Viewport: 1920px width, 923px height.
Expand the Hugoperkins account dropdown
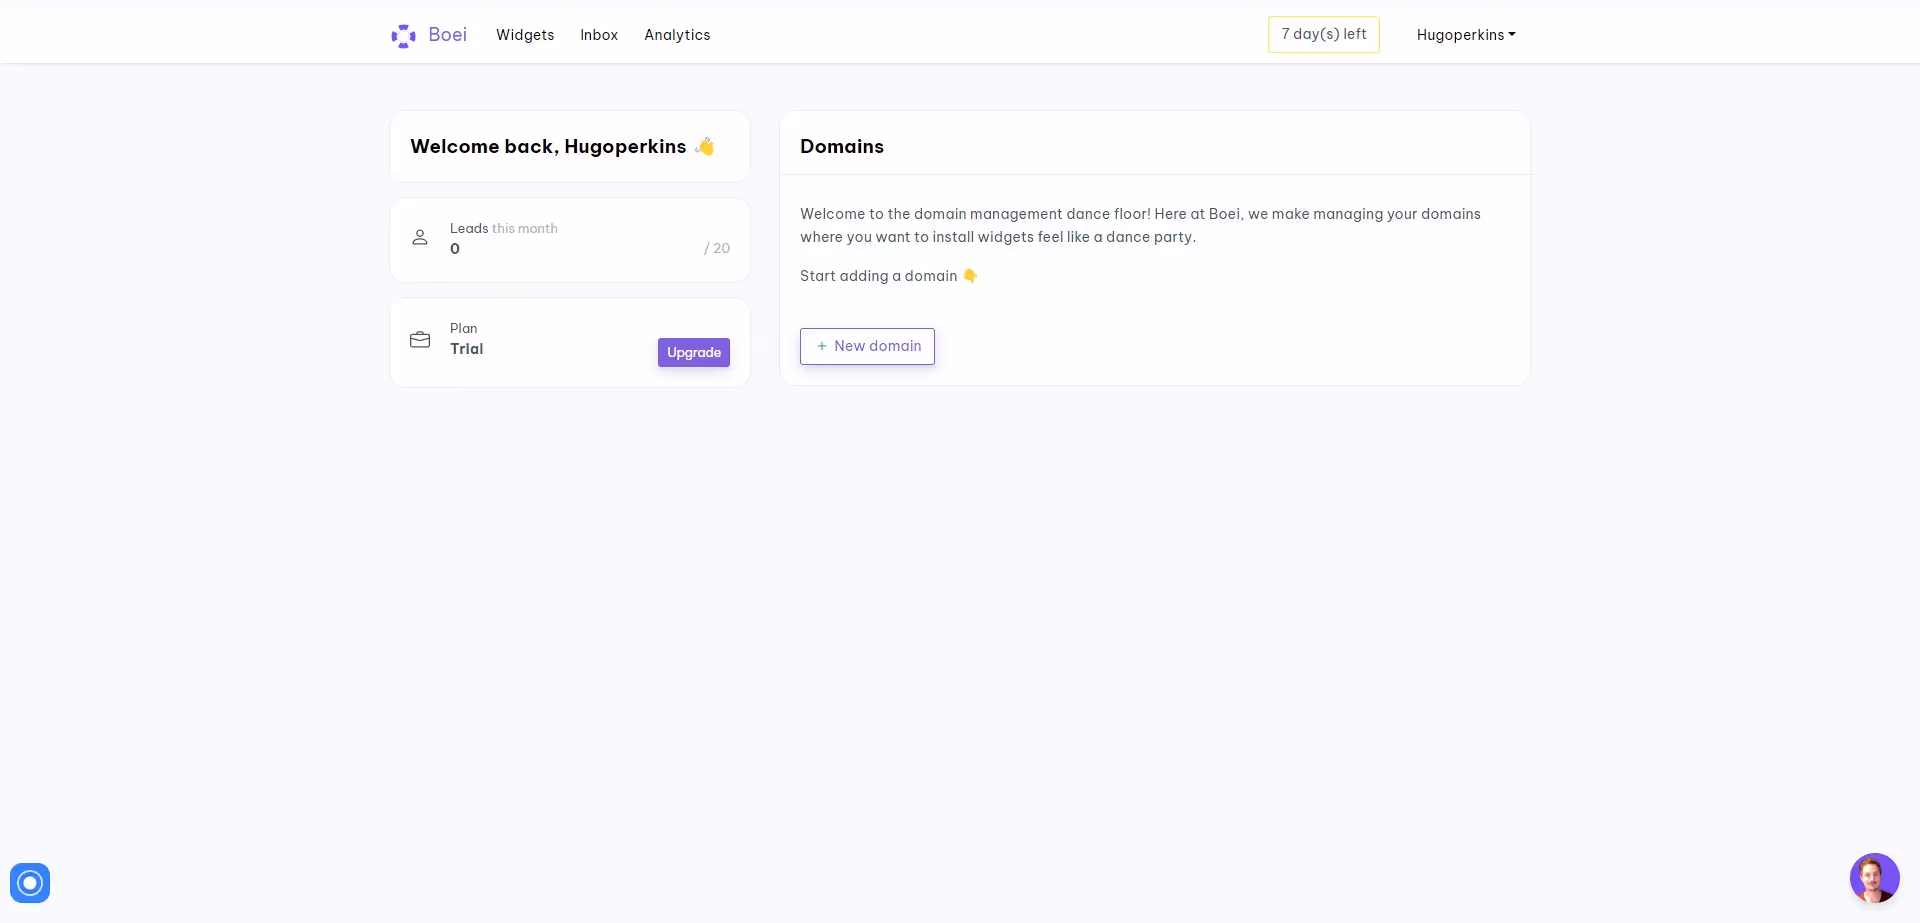(1466, 35)
